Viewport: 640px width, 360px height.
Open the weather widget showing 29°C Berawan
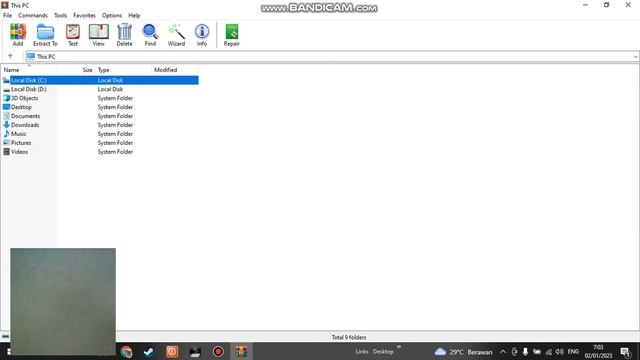(x=463, y=352)
